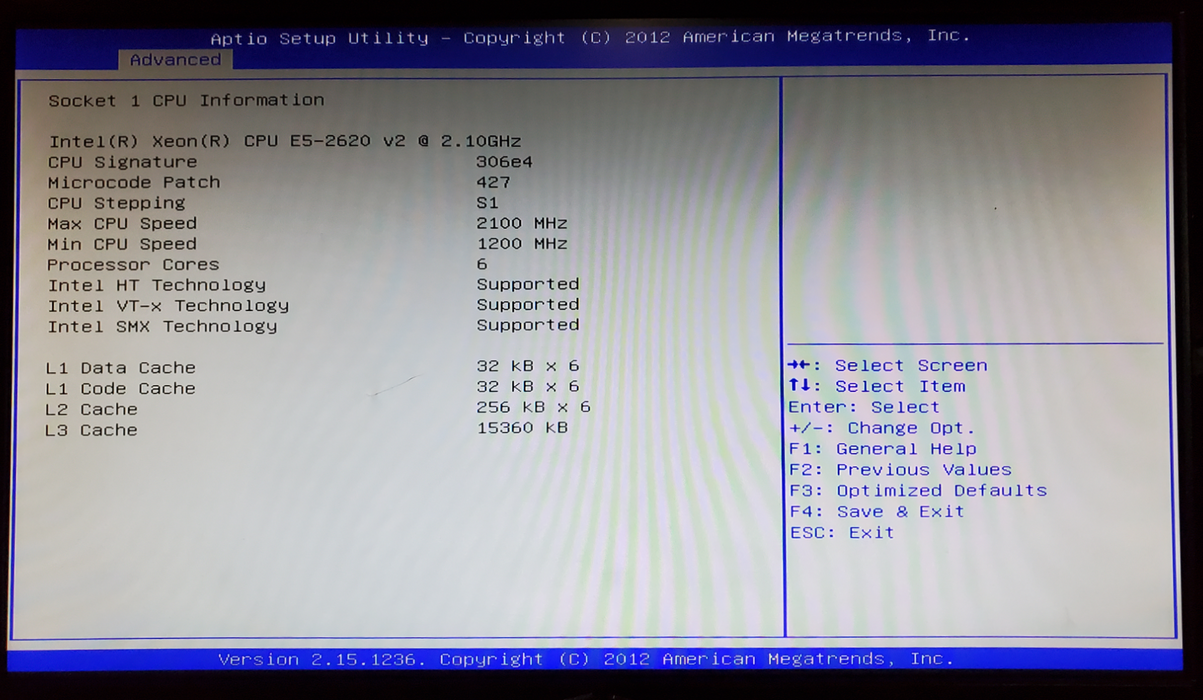This screenshot has width=1203, height=700.
Task: Click the Socket 1 CPU Information heading
Action: tap(186, 100)
